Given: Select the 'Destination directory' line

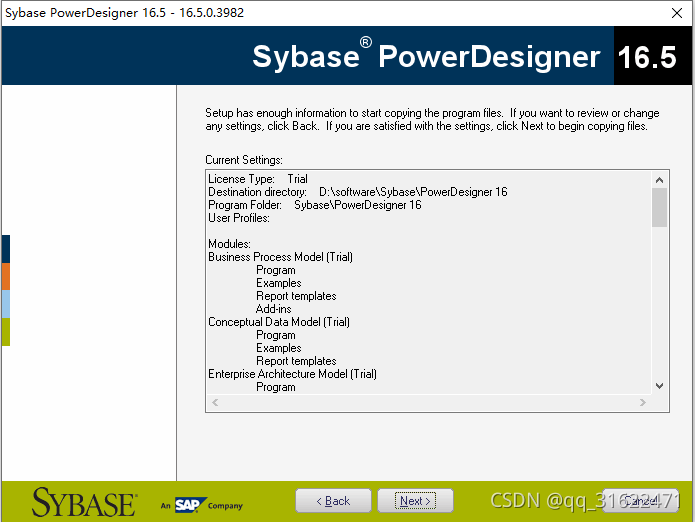Looking at the screenshot, I should coord(358,192).
